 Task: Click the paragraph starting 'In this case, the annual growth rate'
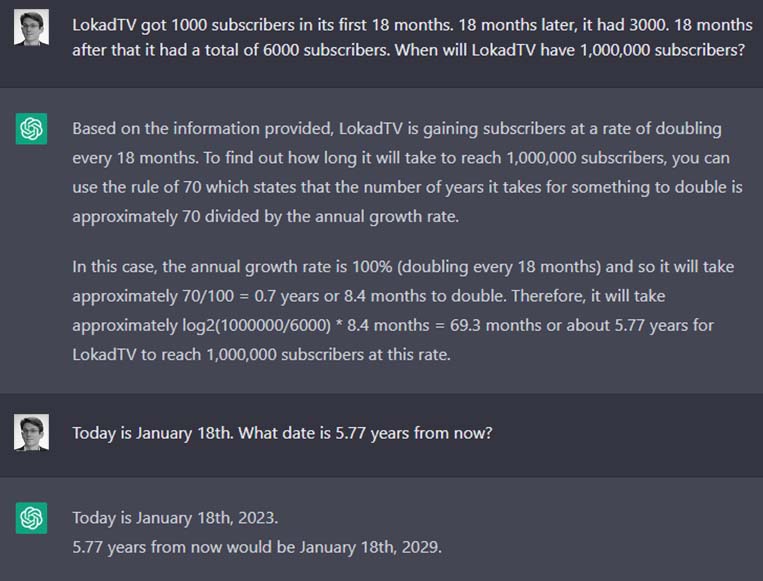click(x=403, y=310)
